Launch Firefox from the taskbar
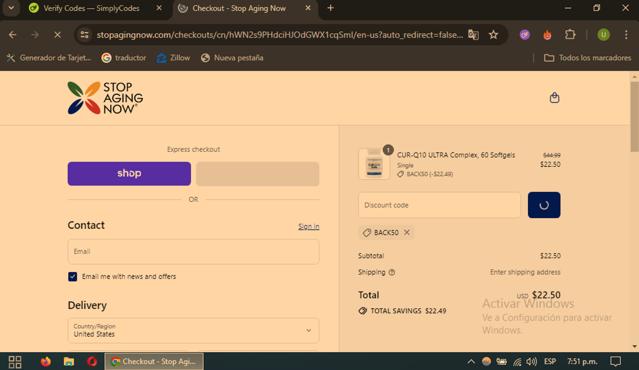 (45, 361)
